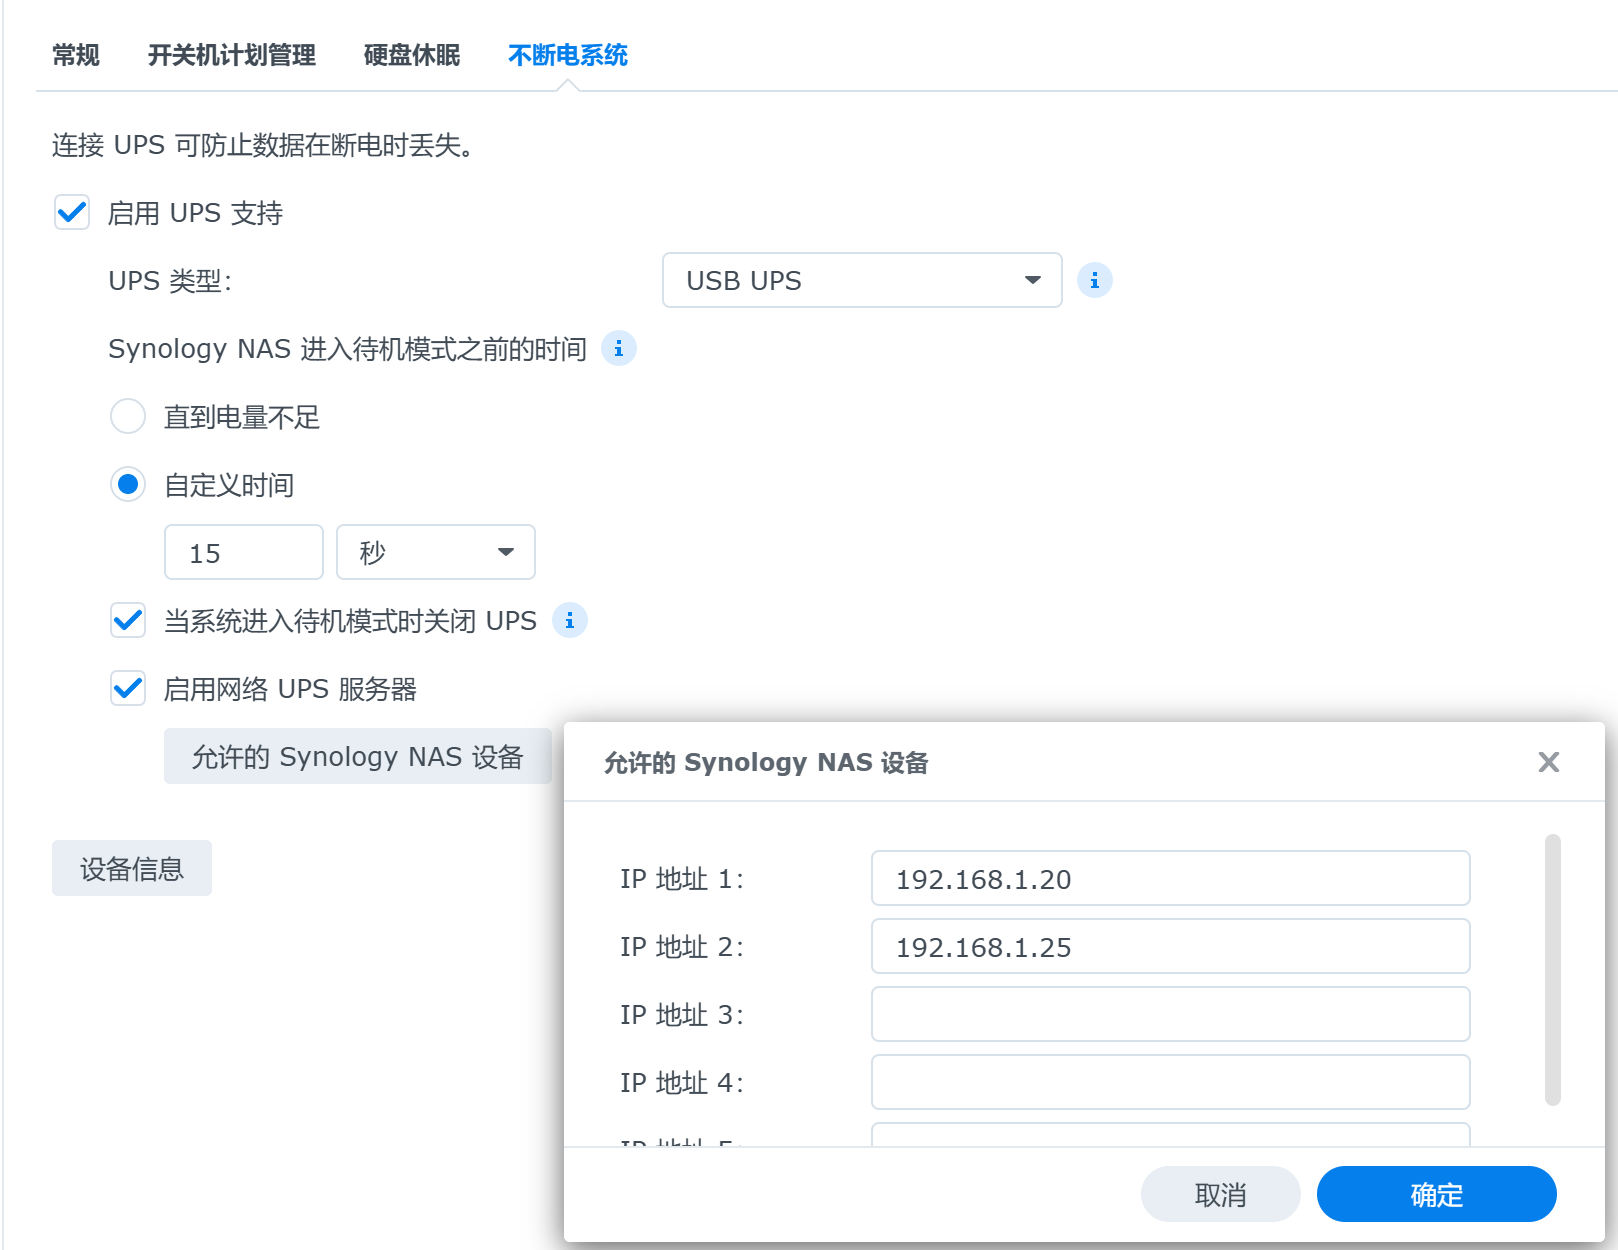Click IP 地址 1 field with 192.168.1.20
Screen dimensions: 1618x1250
tap(1171, 878)
